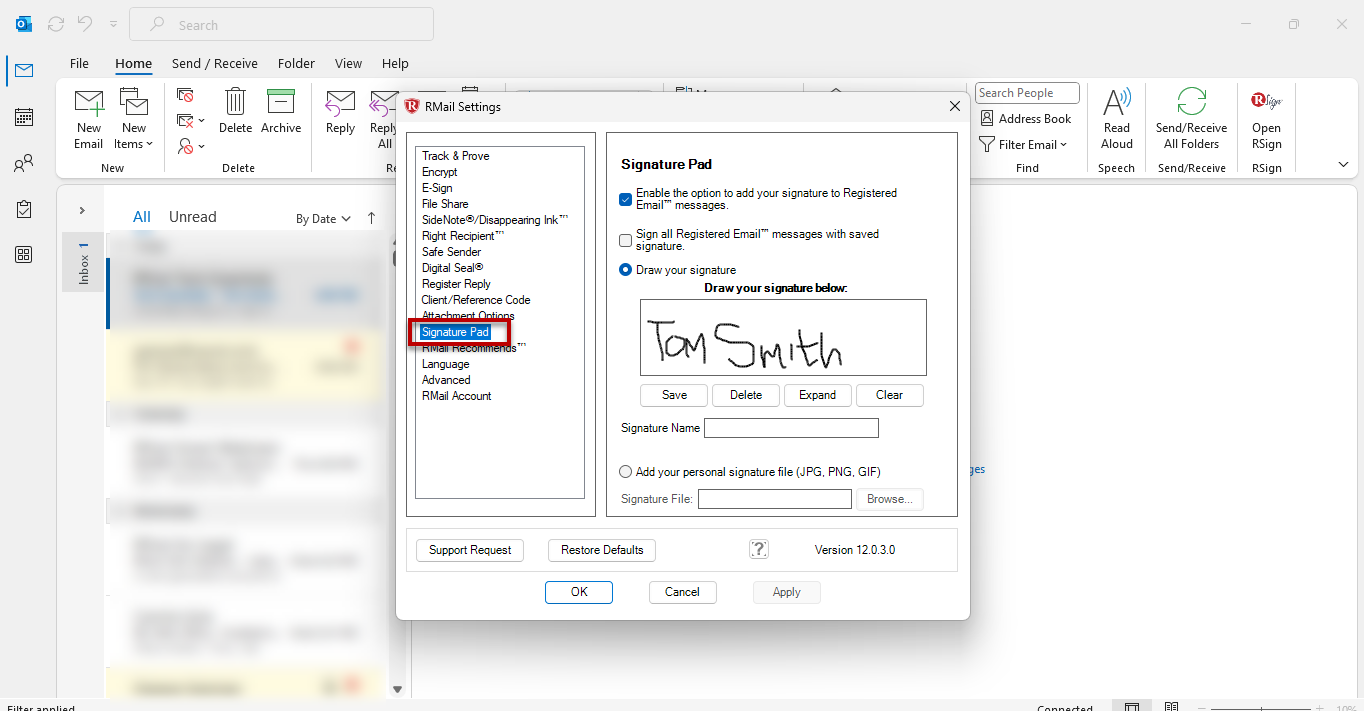Open the More Apps grid in the sidebar

coord(23,255)
